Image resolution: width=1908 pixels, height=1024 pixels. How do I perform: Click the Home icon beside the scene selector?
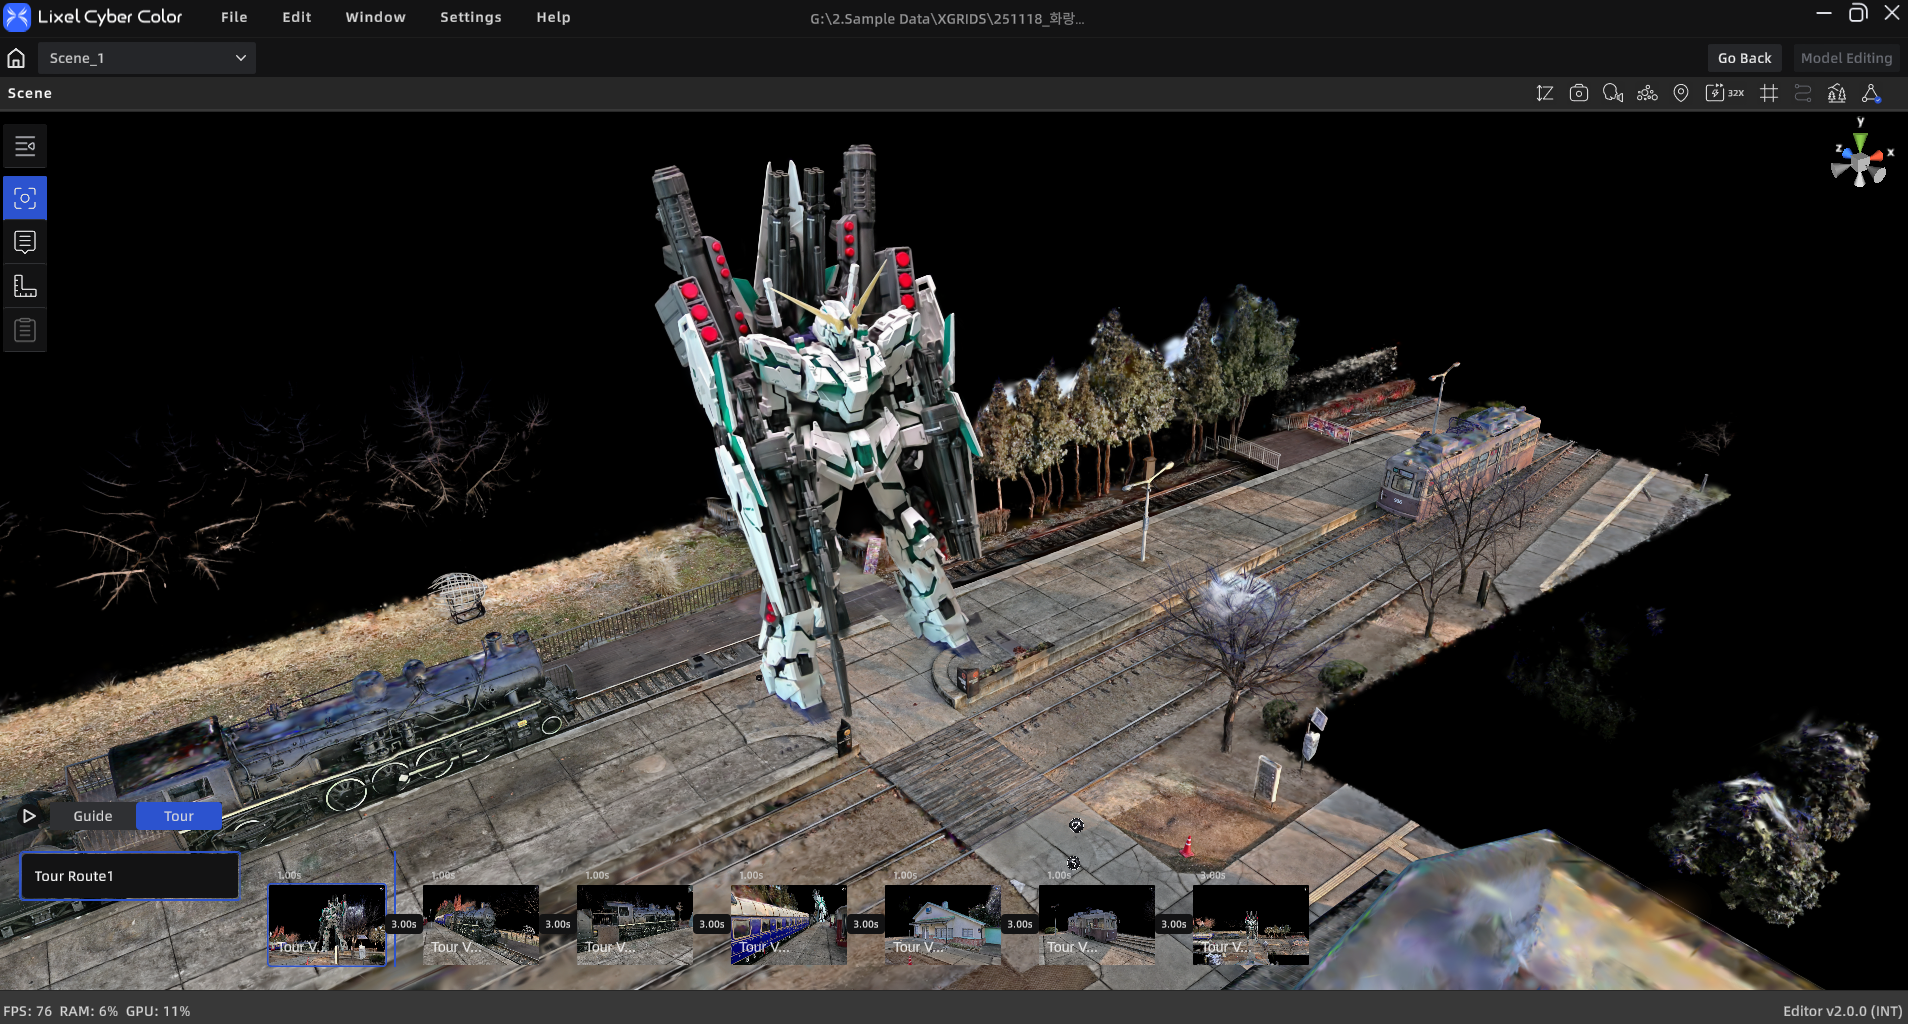16,58
